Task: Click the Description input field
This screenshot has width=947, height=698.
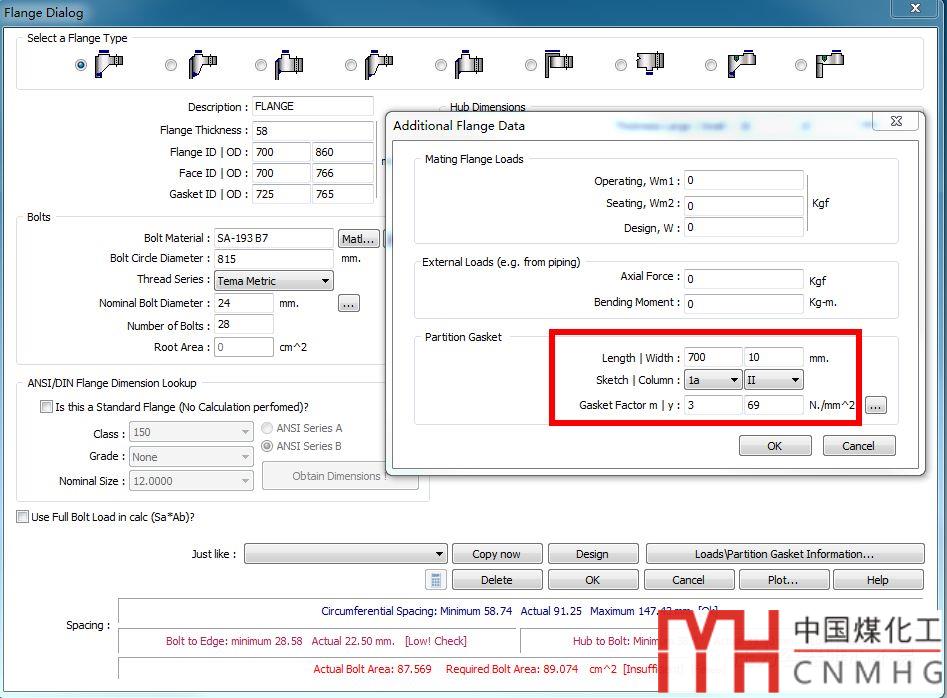Action: point(313,106)
